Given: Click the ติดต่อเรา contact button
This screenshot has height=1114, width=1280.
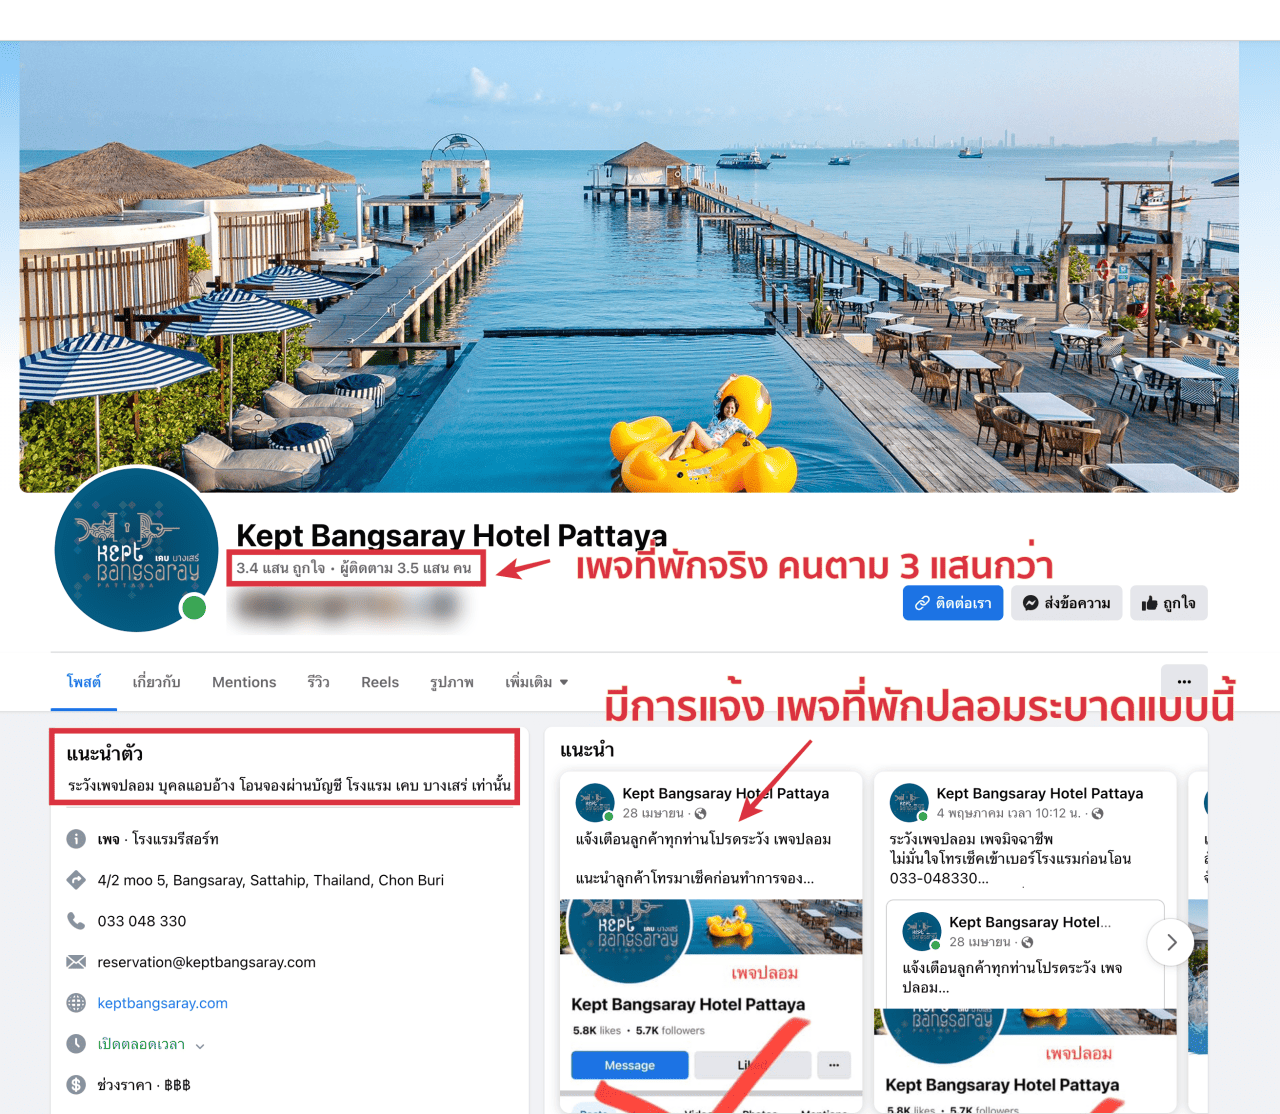Looking at the screenshot, I should [x=953, y=603].
